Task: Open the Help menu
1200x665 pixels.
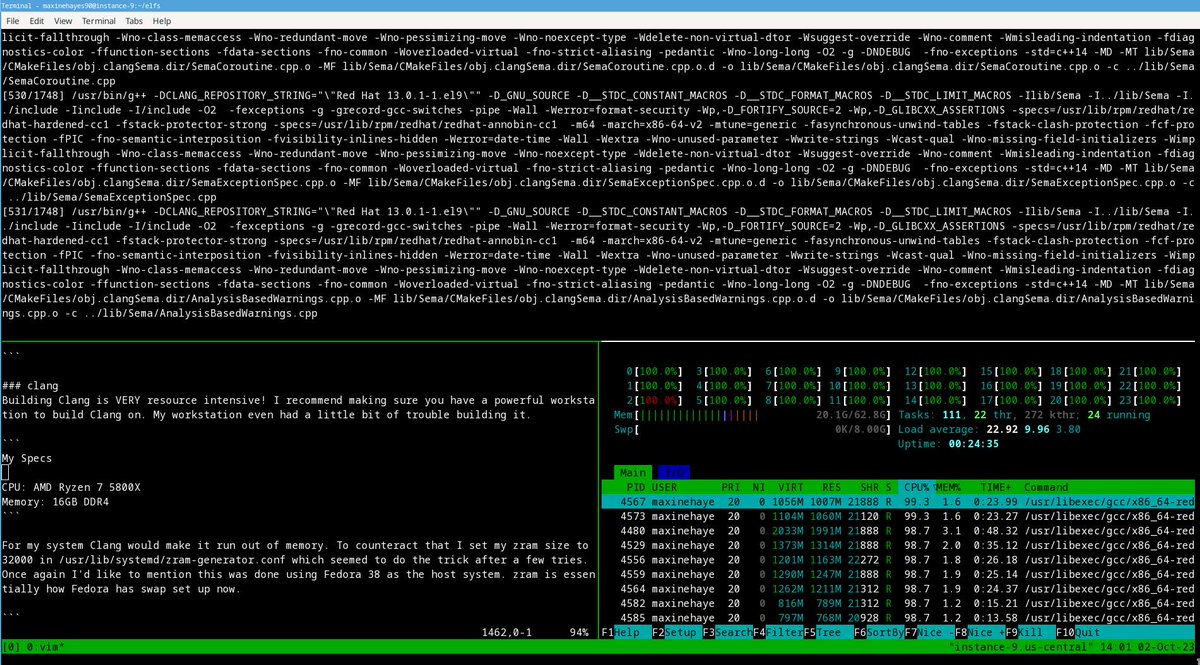Action: (x=162, y=20)
